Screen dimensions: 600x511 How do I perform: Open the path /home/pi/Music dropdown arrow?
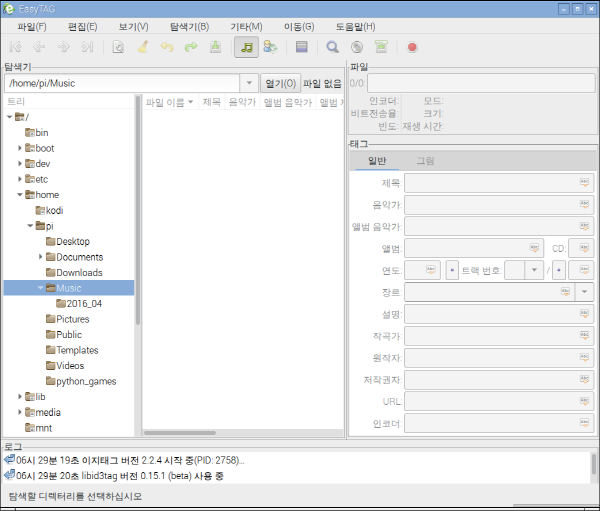(x=249, y=83)
